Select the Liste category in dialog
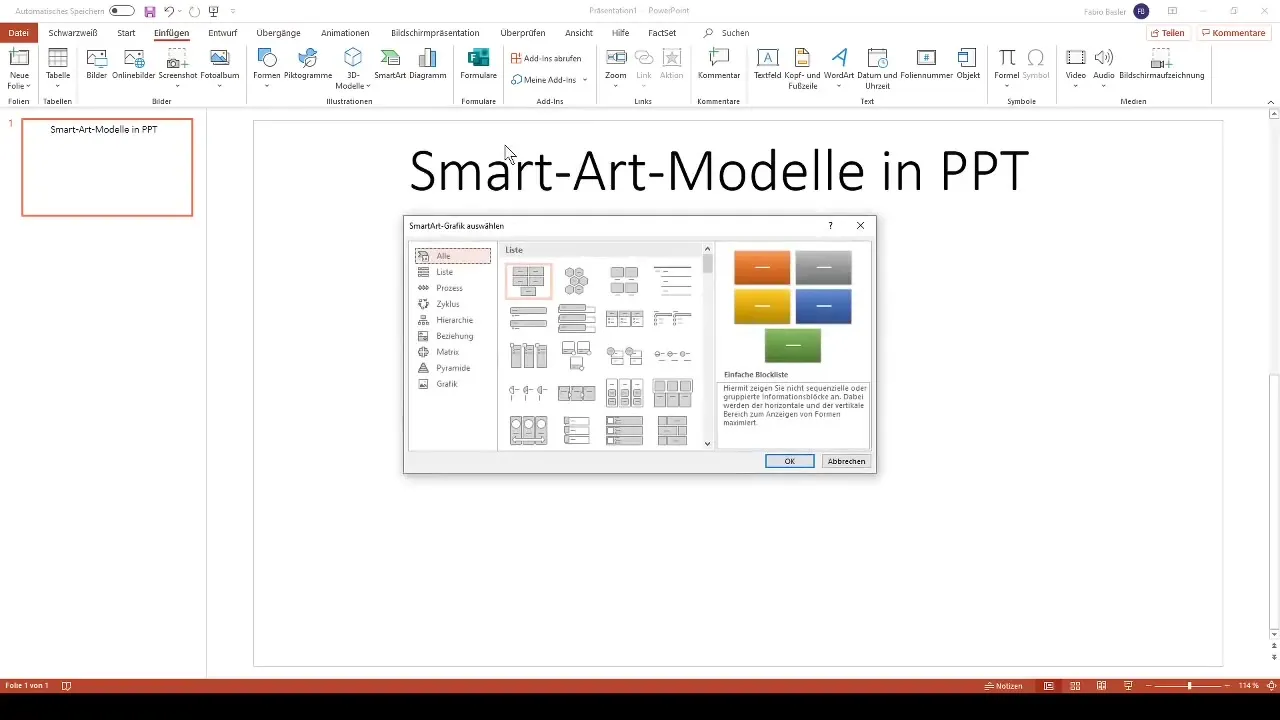This screenshot has height=720, width=1280. point(453,272)
